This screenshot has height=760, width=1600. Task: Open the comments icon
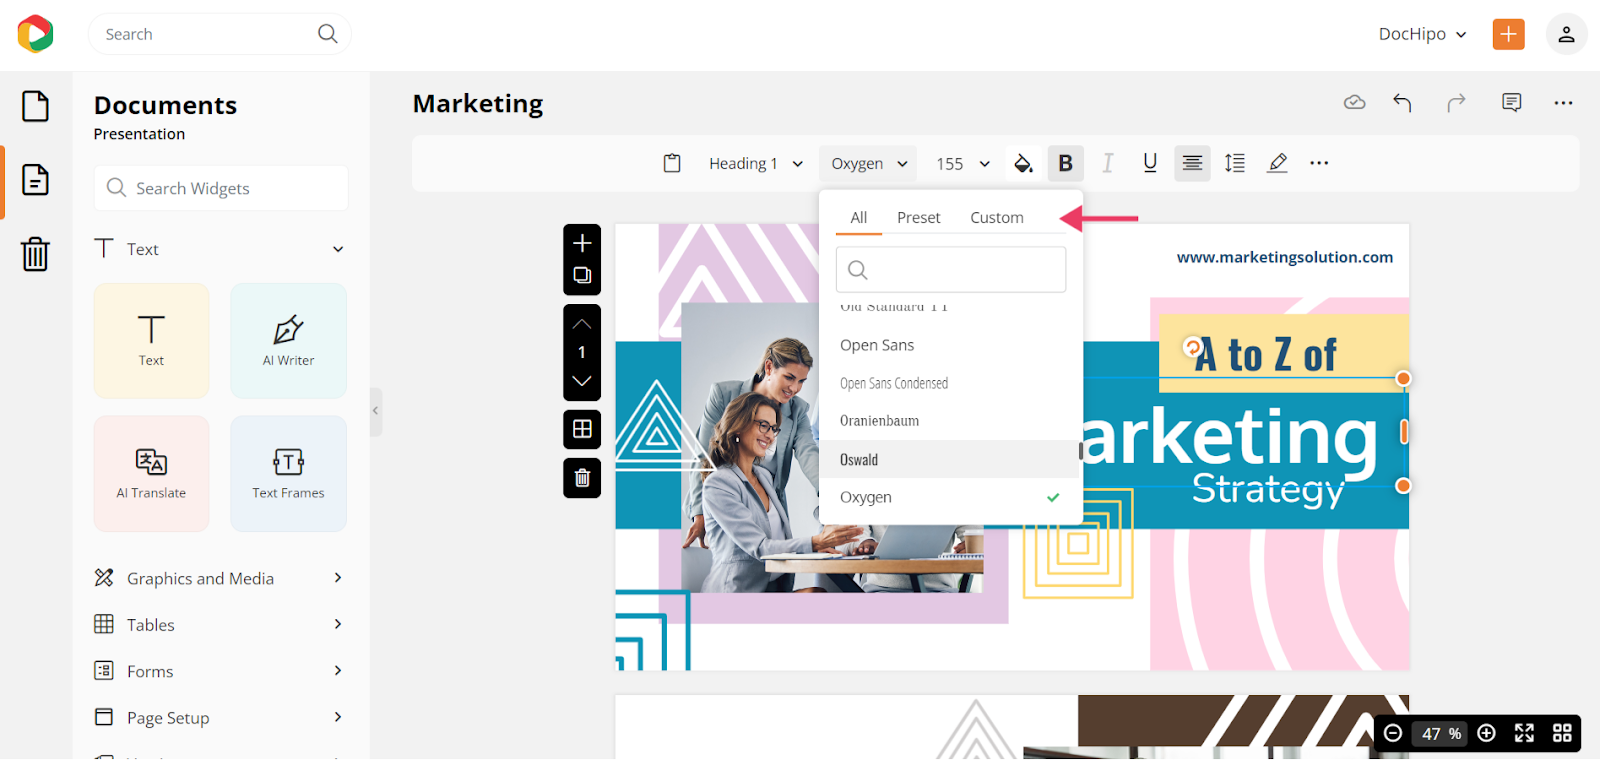tap(1511, 103)
